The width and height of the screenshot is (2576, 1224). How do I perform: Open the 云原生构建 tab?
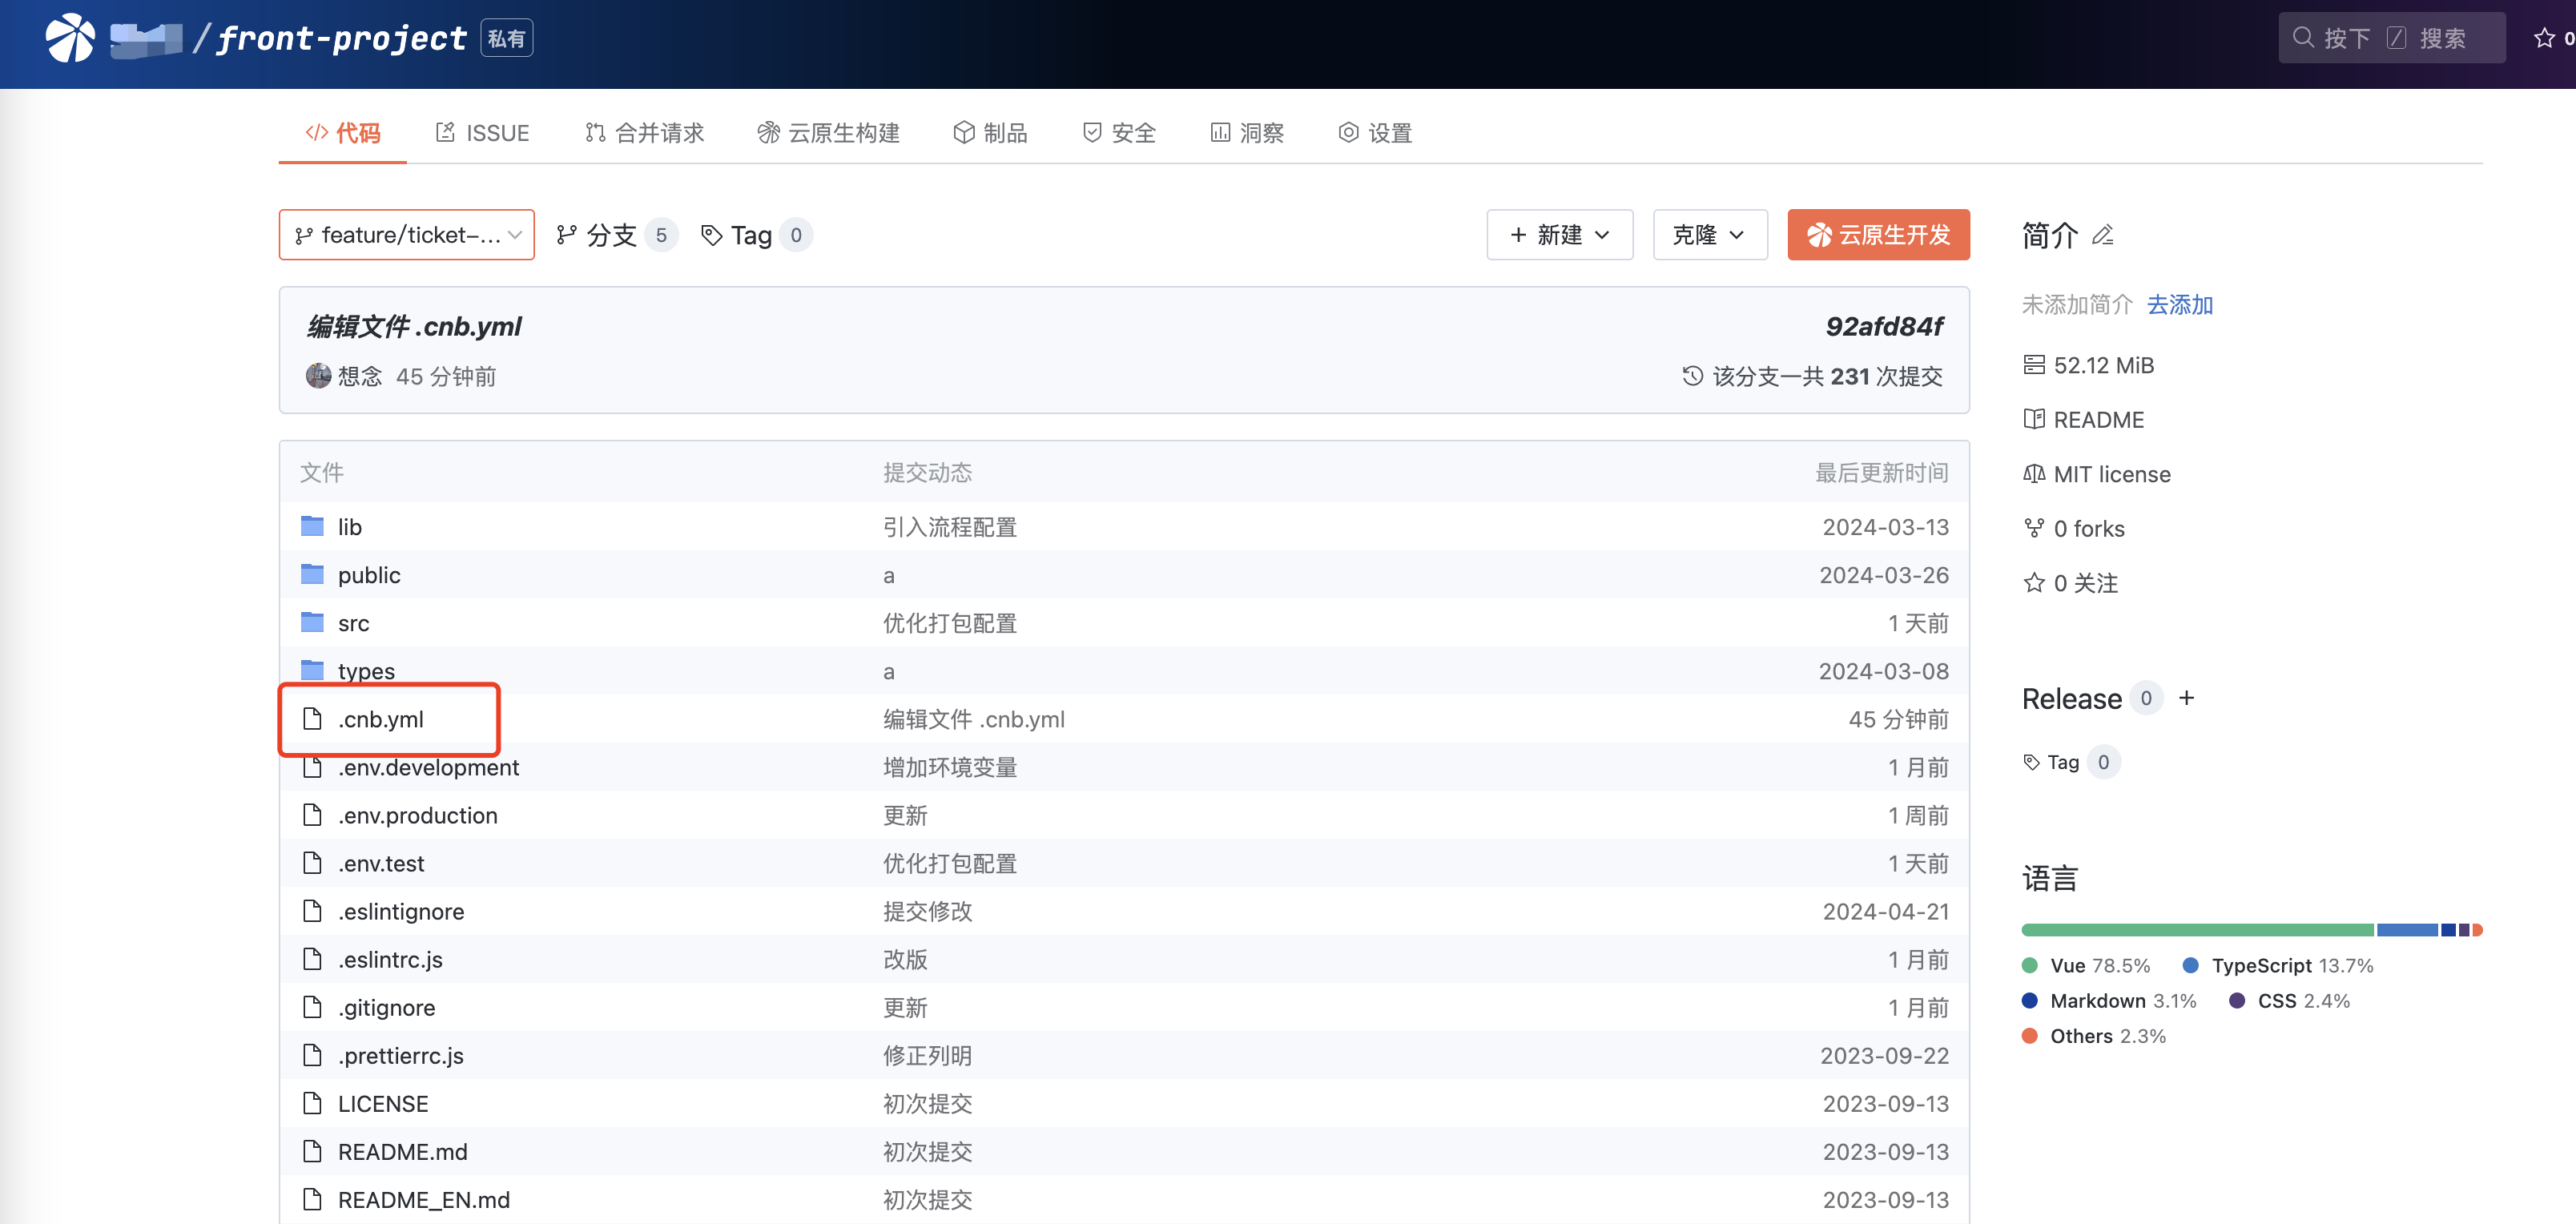(829, 133)
